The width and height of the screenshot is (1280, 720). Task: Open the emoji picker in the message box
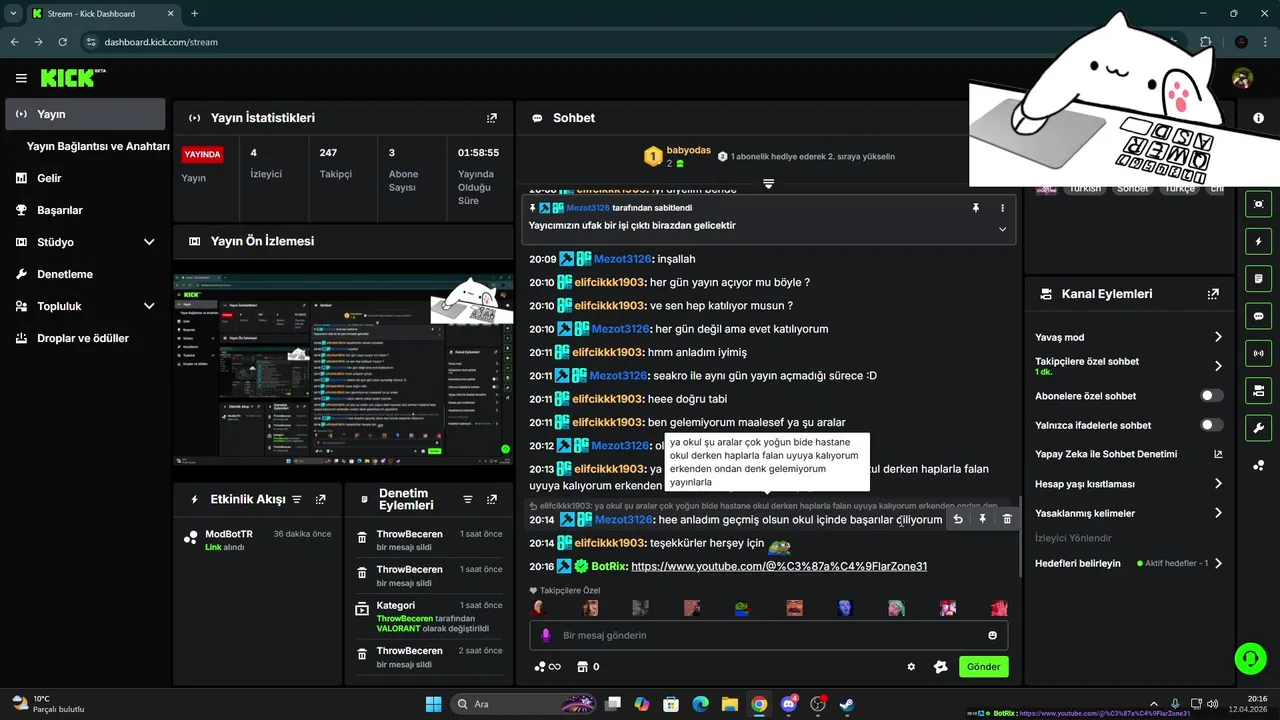(992, 635)
